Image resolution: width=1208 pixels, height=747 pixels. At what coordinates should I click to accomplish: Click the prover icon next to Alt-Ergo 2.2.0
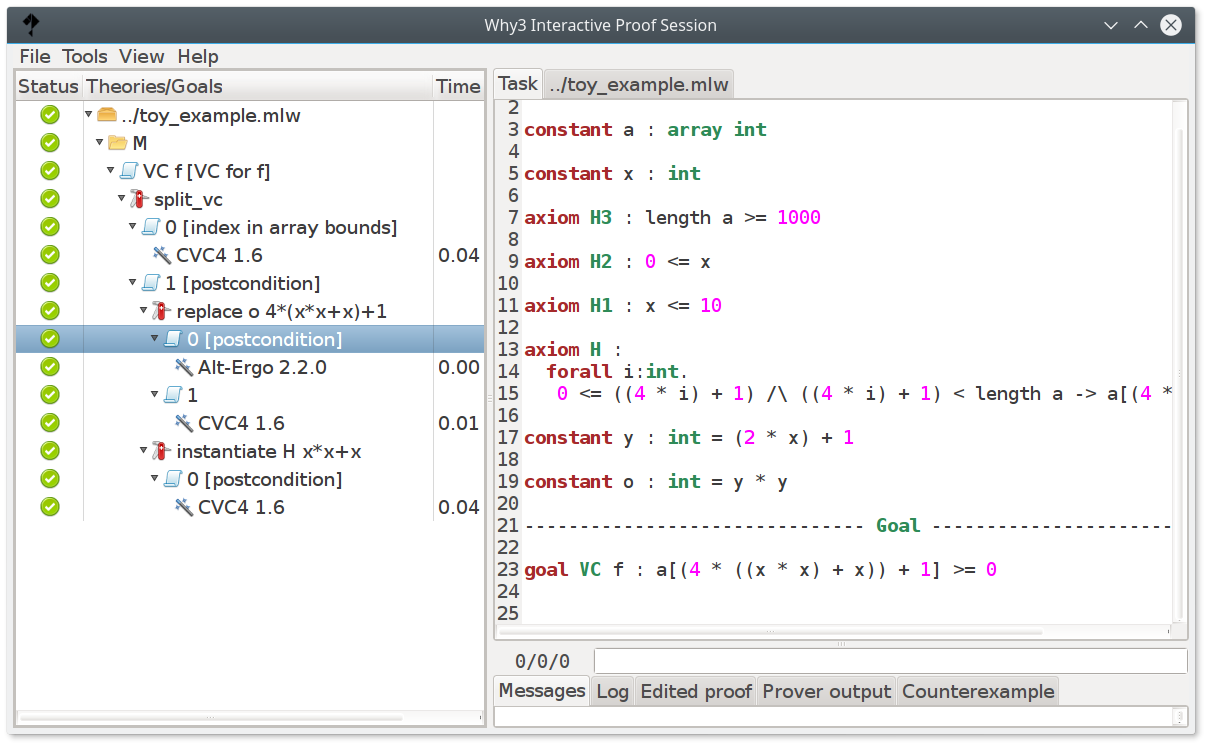click(184, 367)
